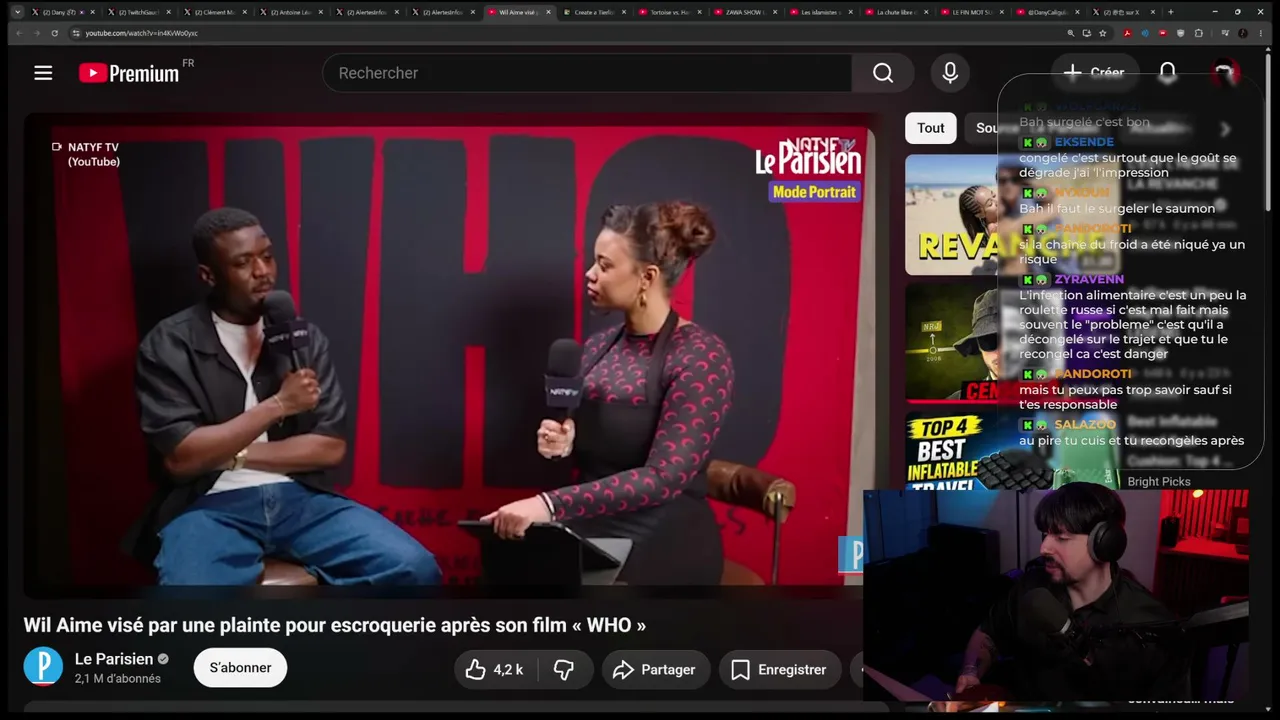Open Le Parisien channel avatar

(43, 667)
